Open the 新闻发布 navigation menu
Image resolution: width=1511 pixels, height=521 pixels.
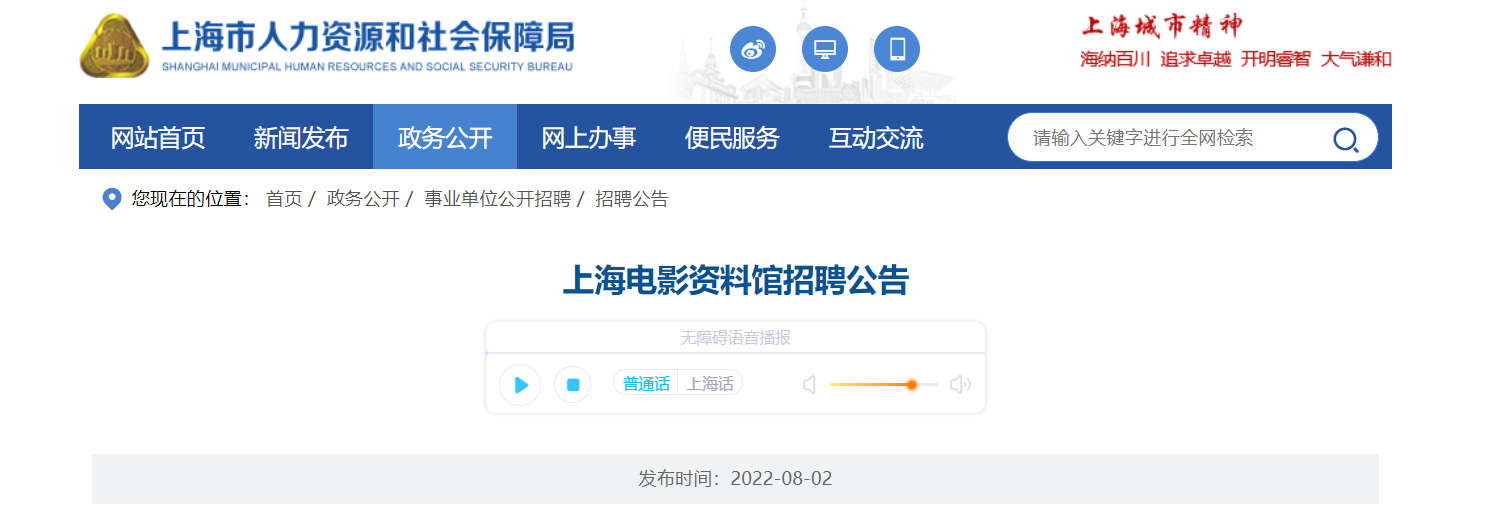click(300, 138)
